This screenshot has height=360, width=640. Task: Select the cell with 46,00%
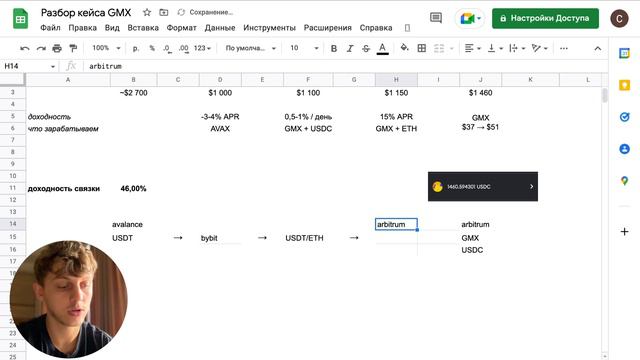point(133,189)
